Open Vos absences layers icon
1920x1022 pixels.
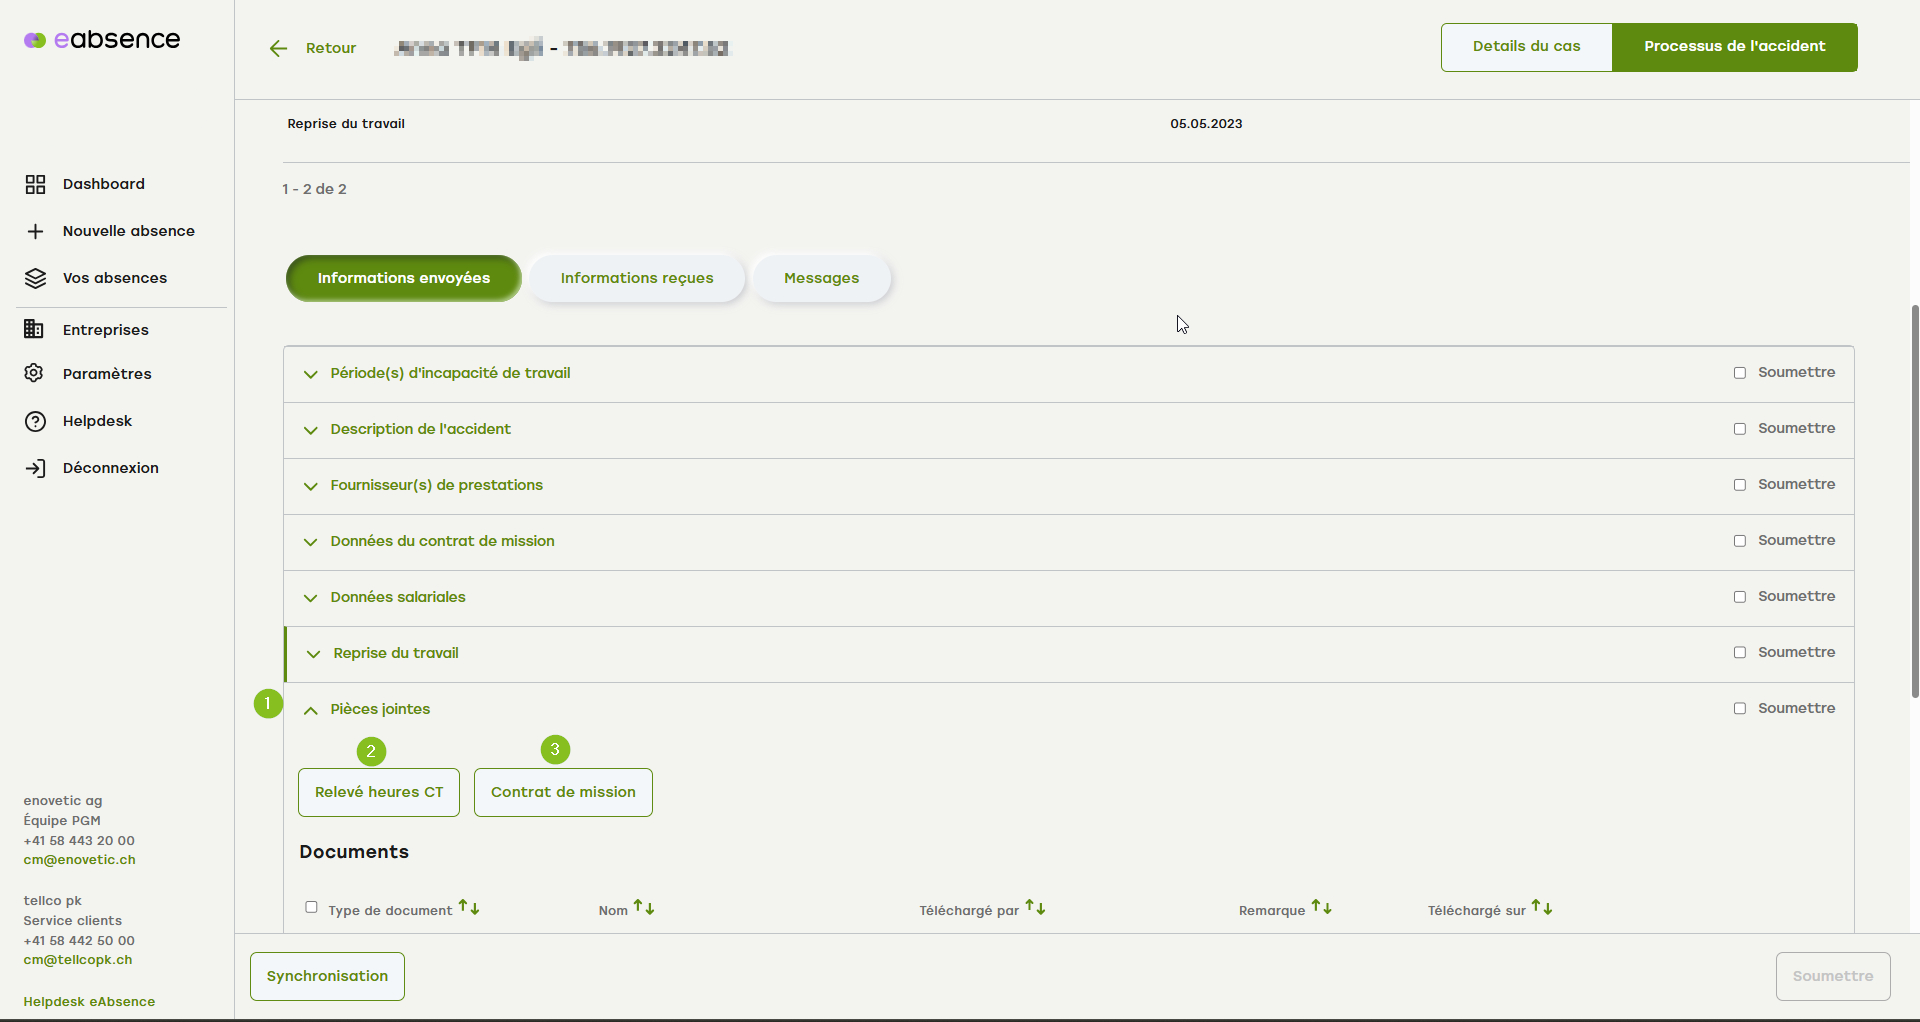[x=35, y=278]
